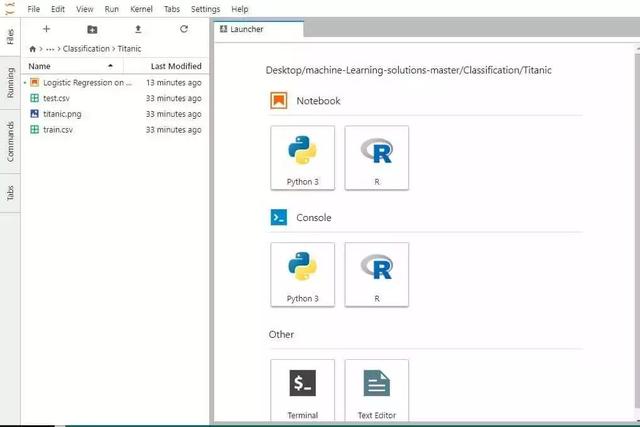
Task: Refresh the file list
Action: (x=184, y=29)
